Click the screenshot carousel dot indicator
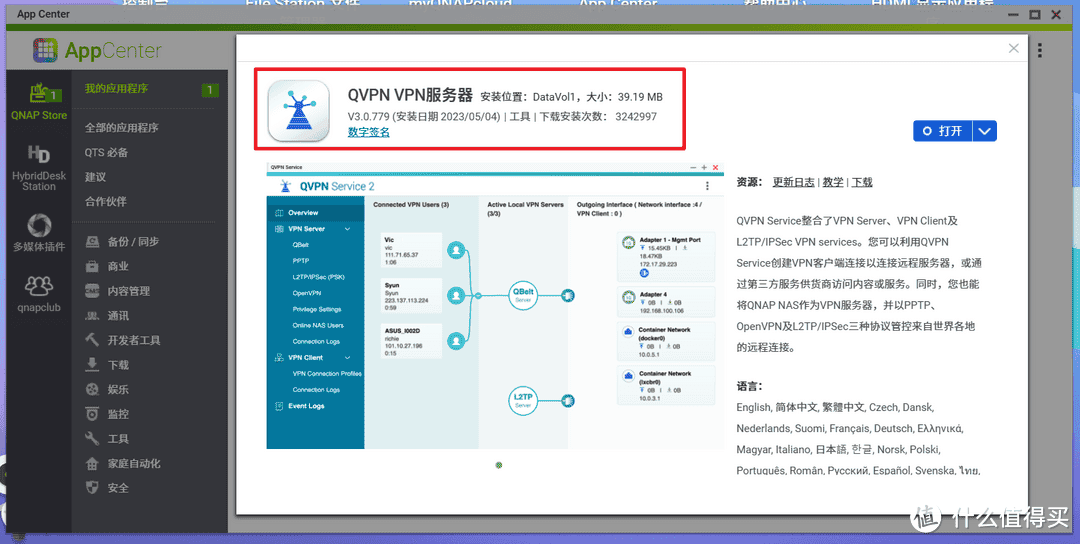 tap(499, 465)
